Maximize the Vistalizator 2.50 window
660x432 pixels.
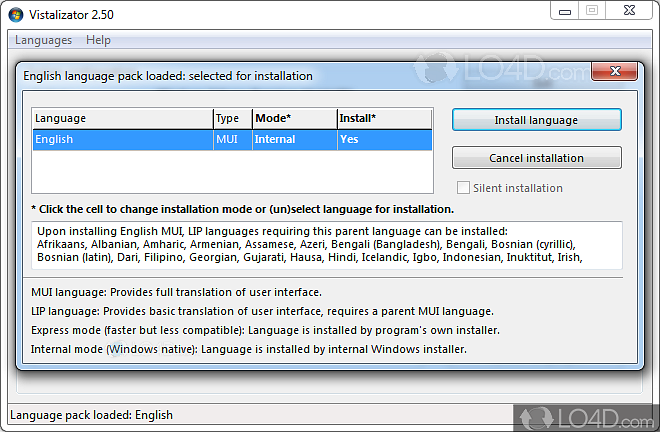click(591, 11)
